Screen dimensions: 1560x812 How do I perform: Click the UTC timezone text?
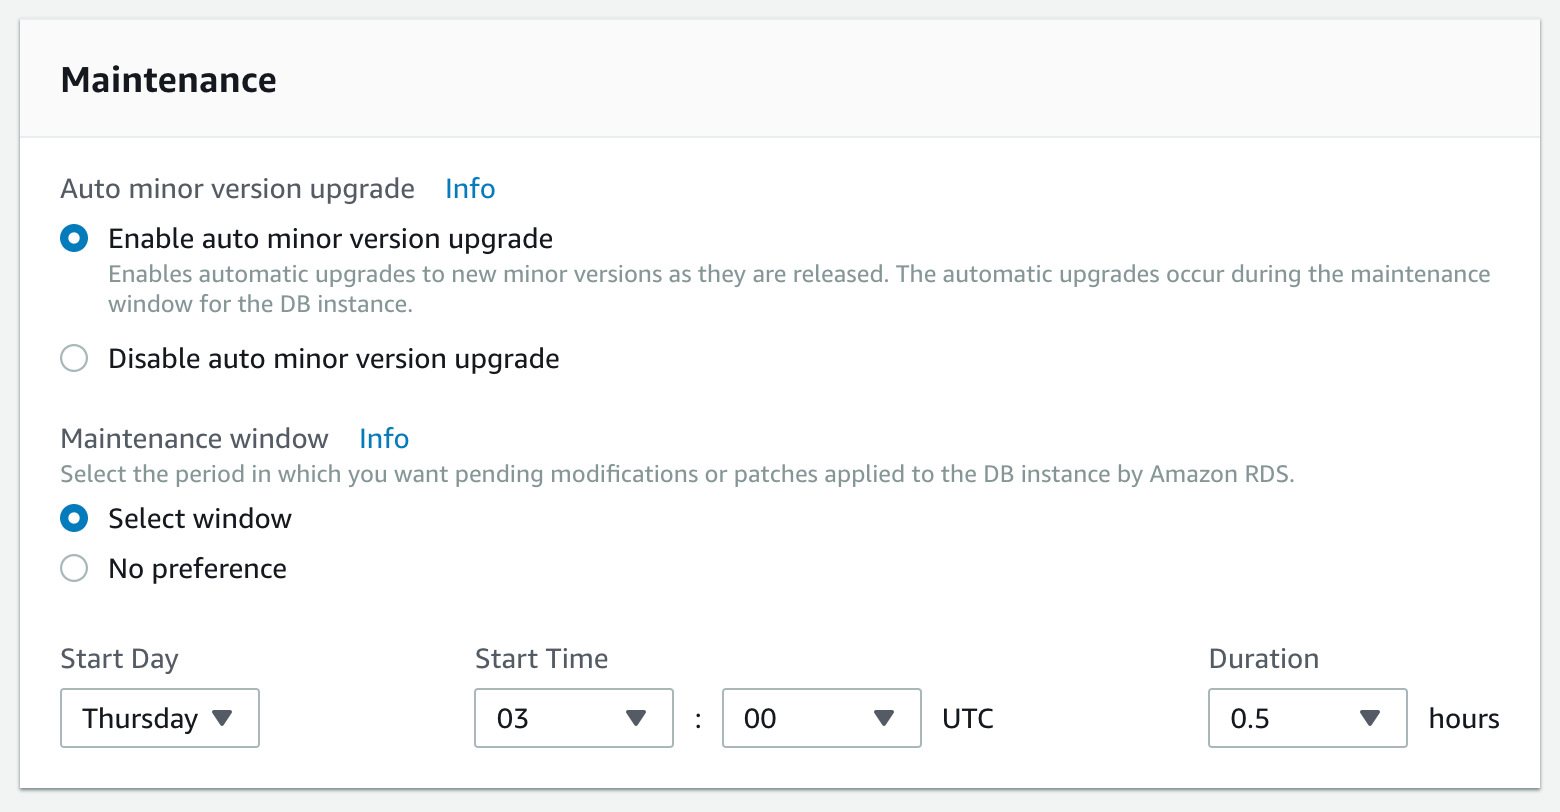pyautogui.click(x=968, y=719)
